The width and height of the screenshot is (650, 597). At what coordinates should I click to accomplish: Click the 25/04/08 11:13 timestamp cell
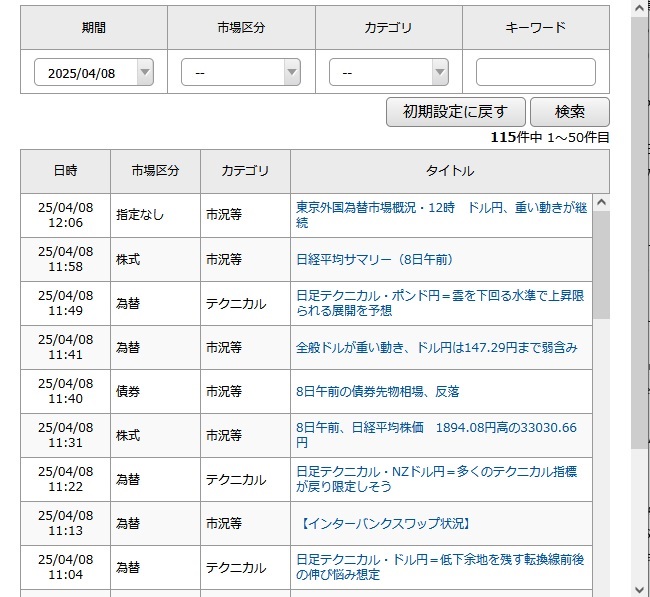65,523
